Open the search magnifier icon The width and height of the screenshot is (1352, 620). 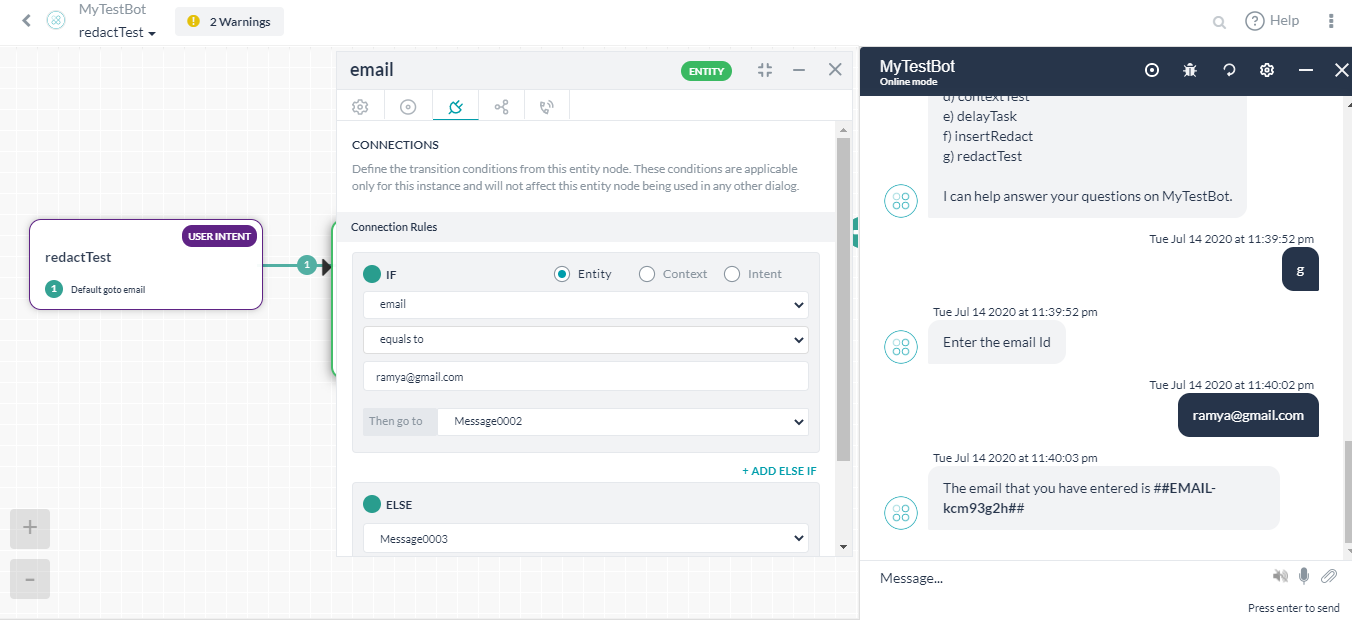[x=1219, y=22]
